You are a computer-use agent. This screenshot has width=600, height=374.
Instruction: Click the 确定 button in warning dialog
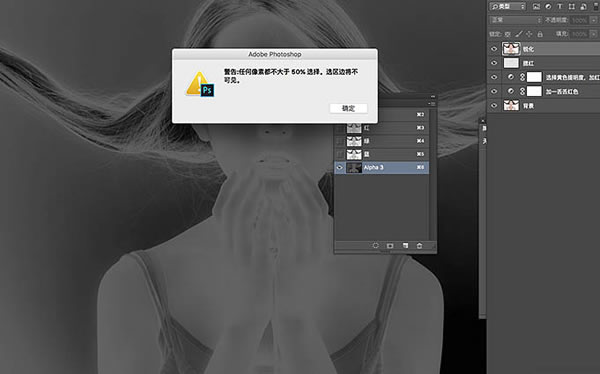348,108
